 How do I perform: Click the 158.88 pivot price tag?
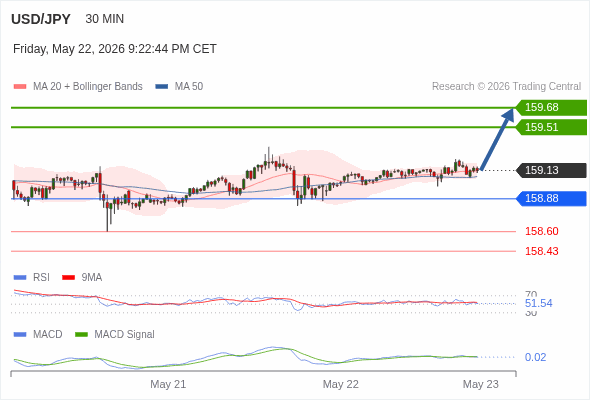click(552, 198)
